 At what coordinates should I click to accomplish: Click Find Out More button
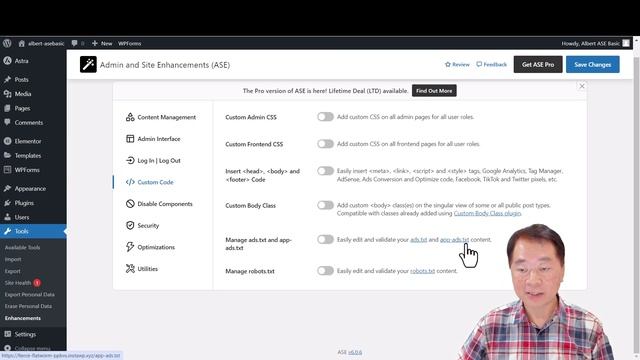(x=434, y=91)
